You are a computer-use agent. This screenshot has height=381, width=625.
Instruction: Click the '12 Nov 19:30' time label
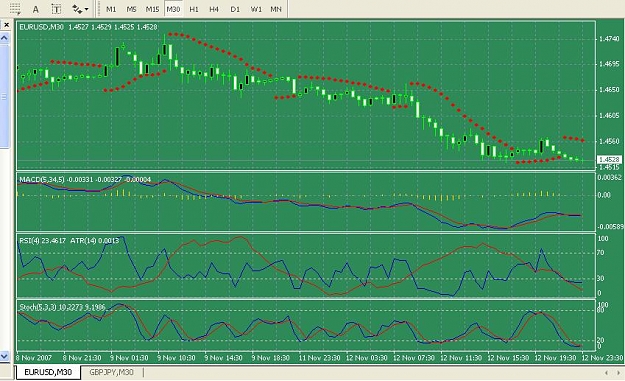(x=555, y=357)
